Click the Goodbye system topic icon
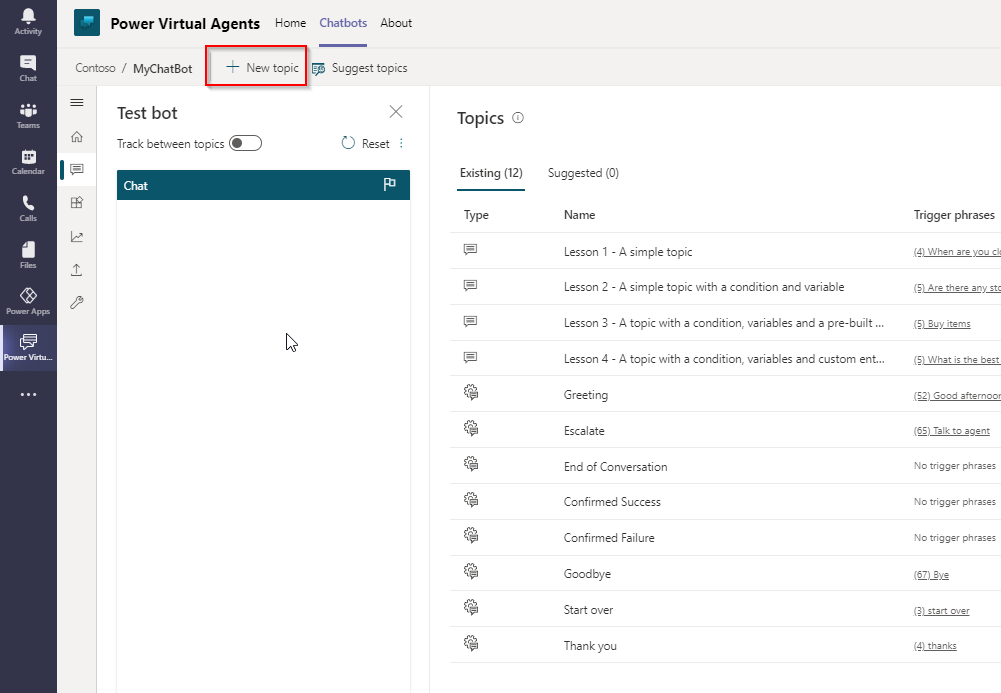The height and width of the screenshot is (693, 1001). 471,571
